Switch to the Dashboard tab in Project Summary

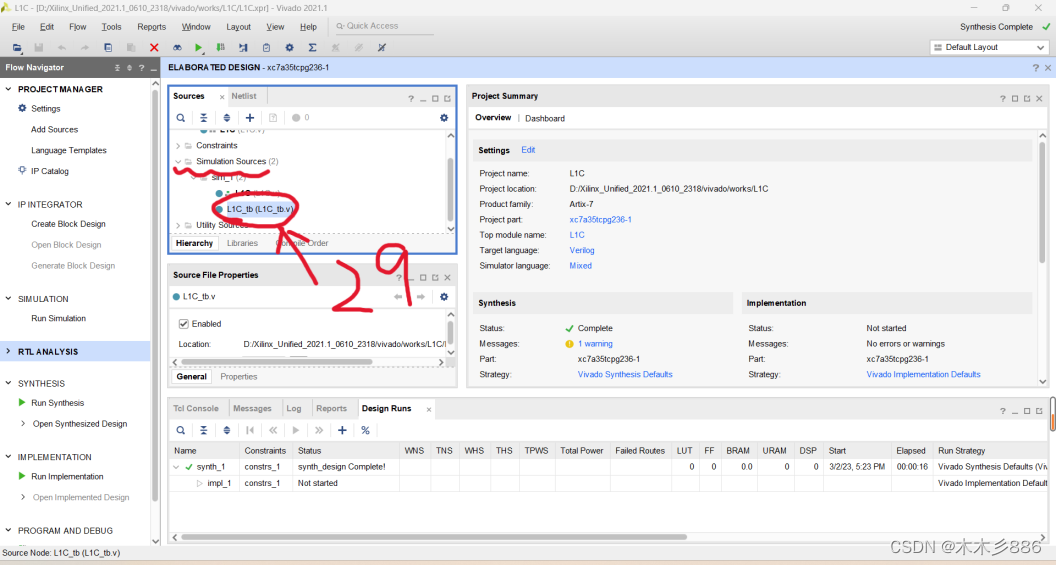tap(545, 119)
